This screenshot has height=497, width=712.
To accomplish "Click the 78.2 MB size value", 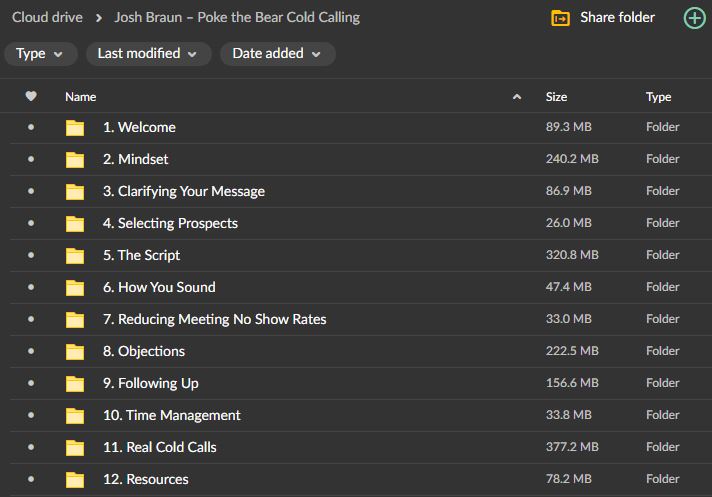I will [569, 478].
